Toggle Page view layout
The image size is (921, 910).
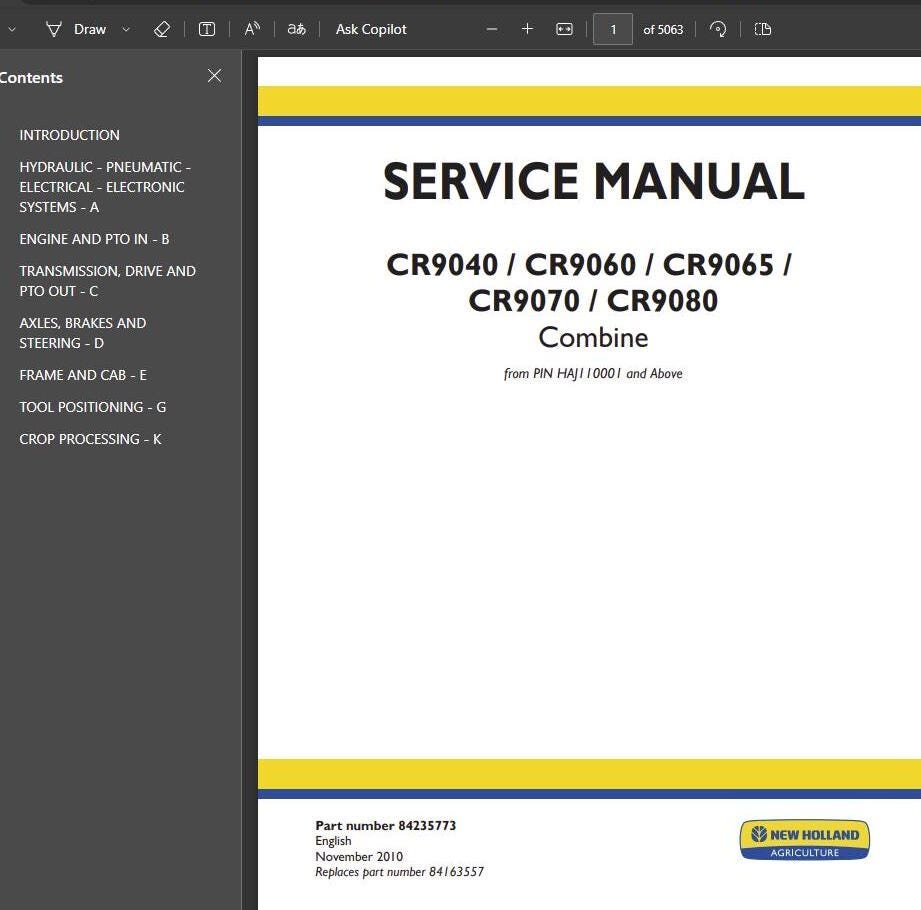762,29
